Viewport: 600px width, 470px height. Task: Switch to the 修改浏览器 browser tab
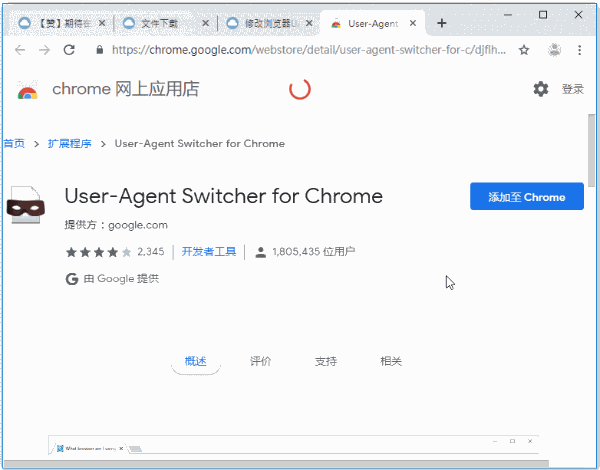pyautogui.click(x=268, y=23)
